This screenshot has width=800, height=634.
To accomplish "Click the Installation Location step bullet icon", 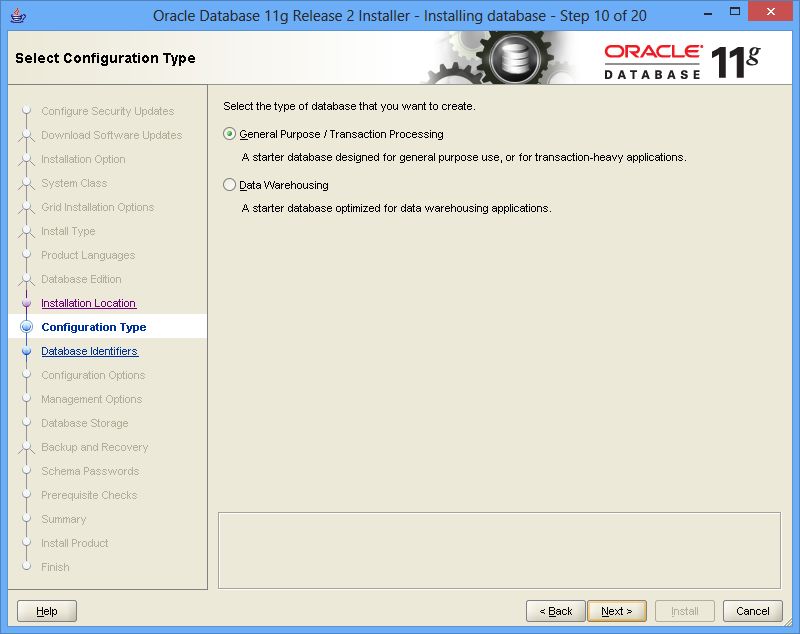I will [x=27, y=303].
